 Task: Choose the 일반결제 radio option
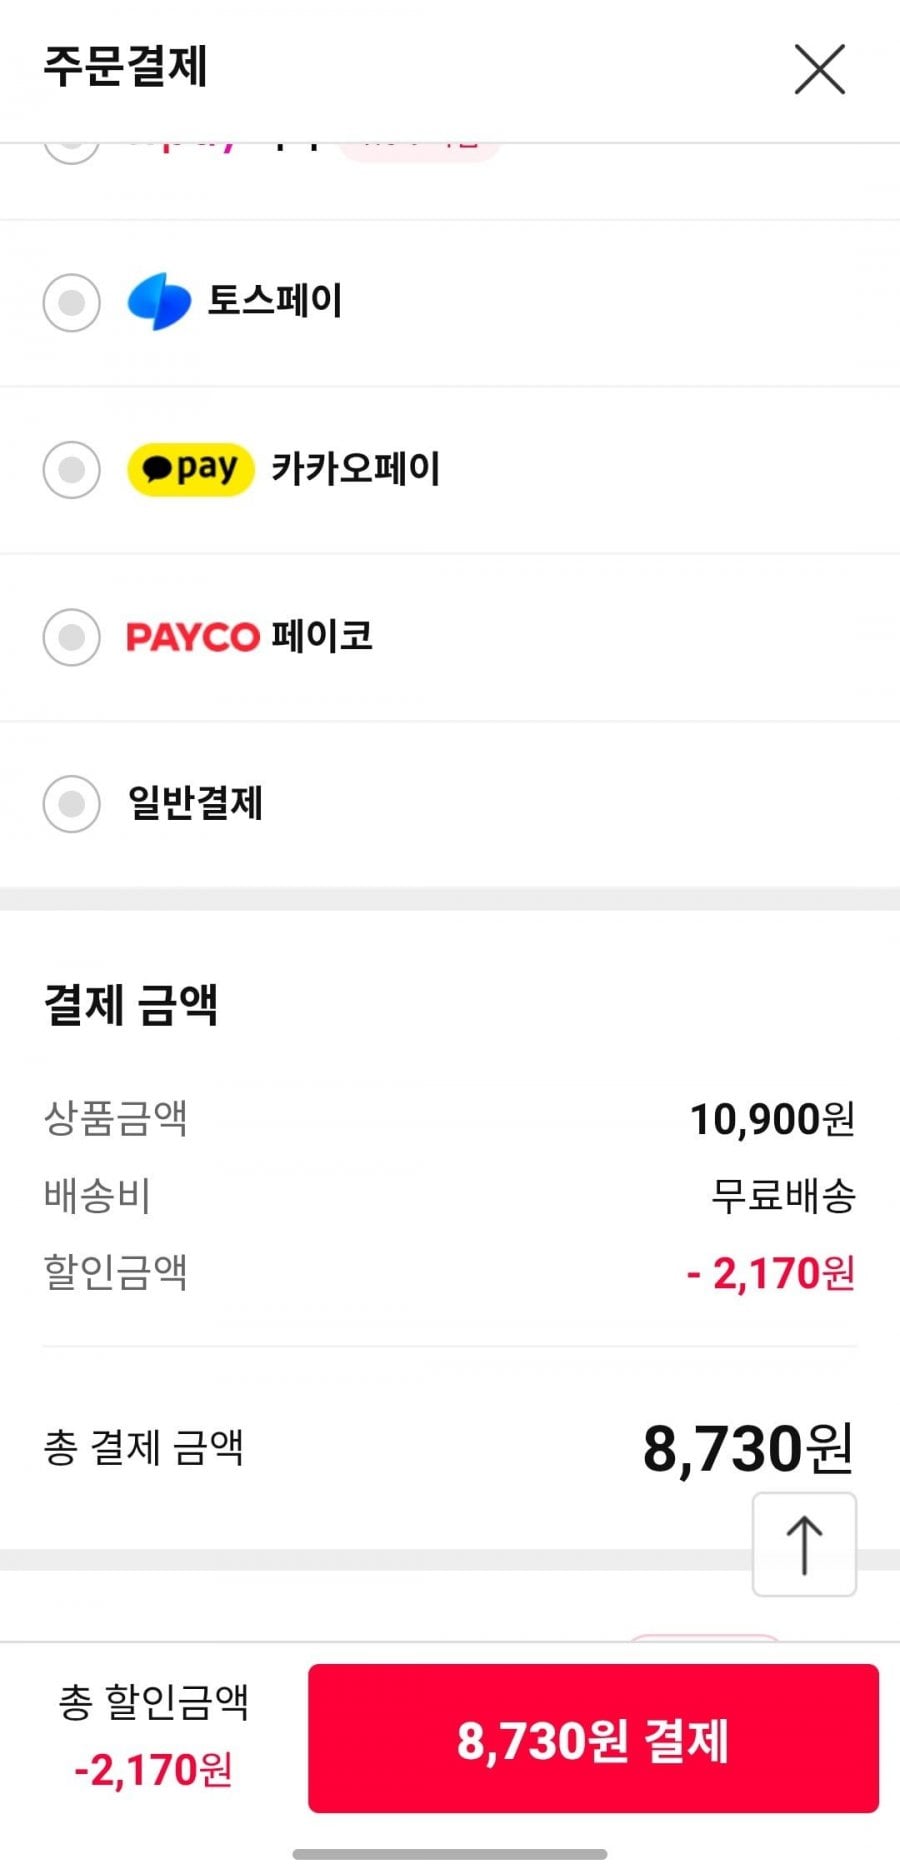click(72, 804)
